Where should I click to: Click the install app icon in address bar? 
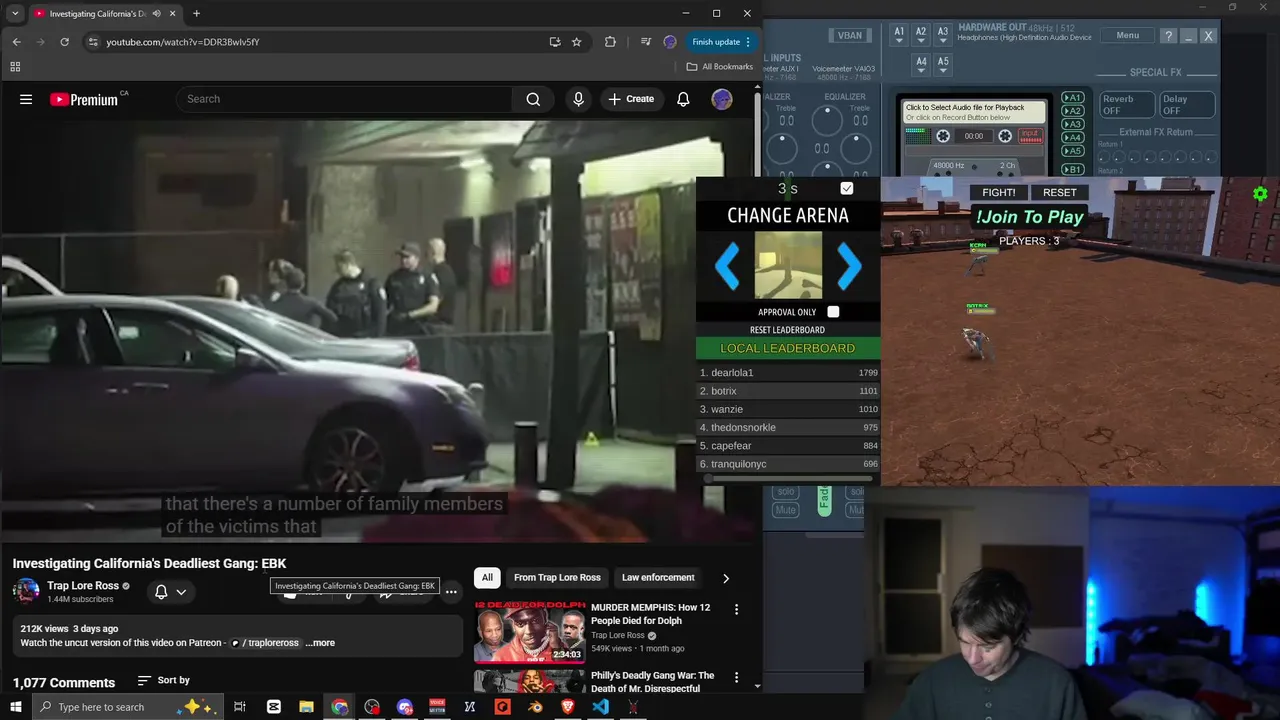555,42
